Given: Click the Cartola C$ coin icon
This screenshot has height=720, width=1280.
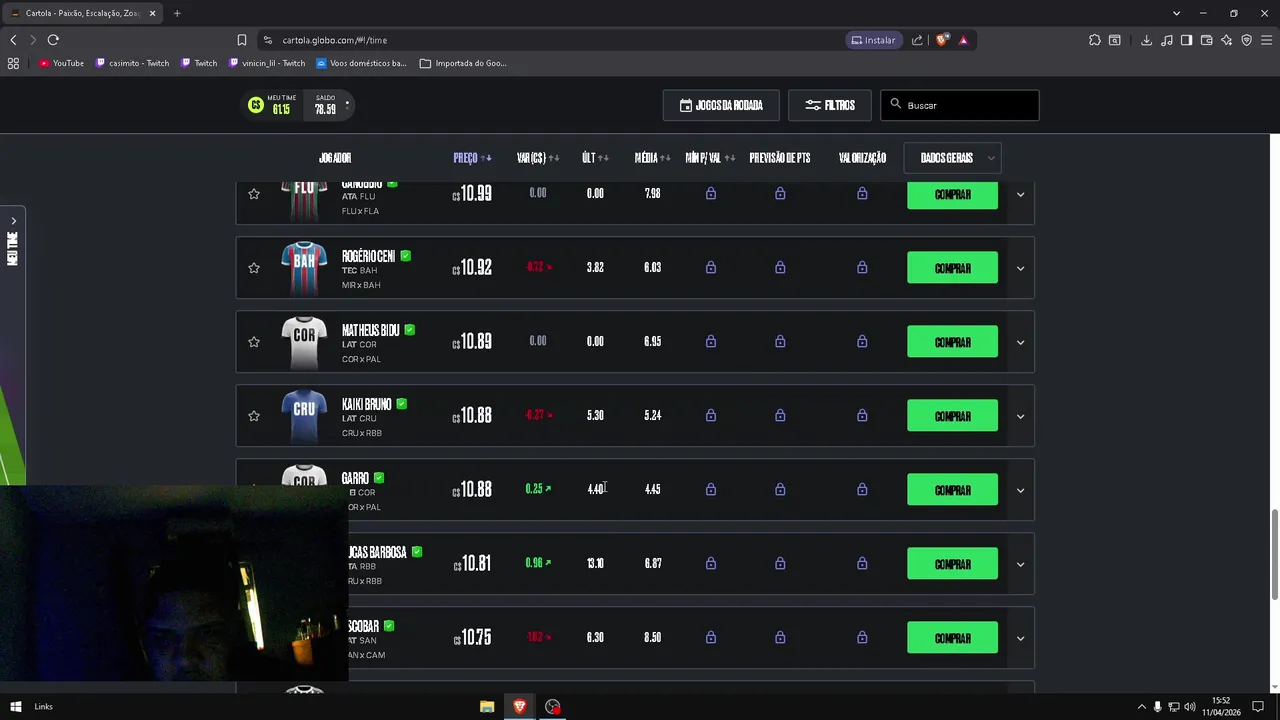Looking at the screenshot, I should pos(256,105).
